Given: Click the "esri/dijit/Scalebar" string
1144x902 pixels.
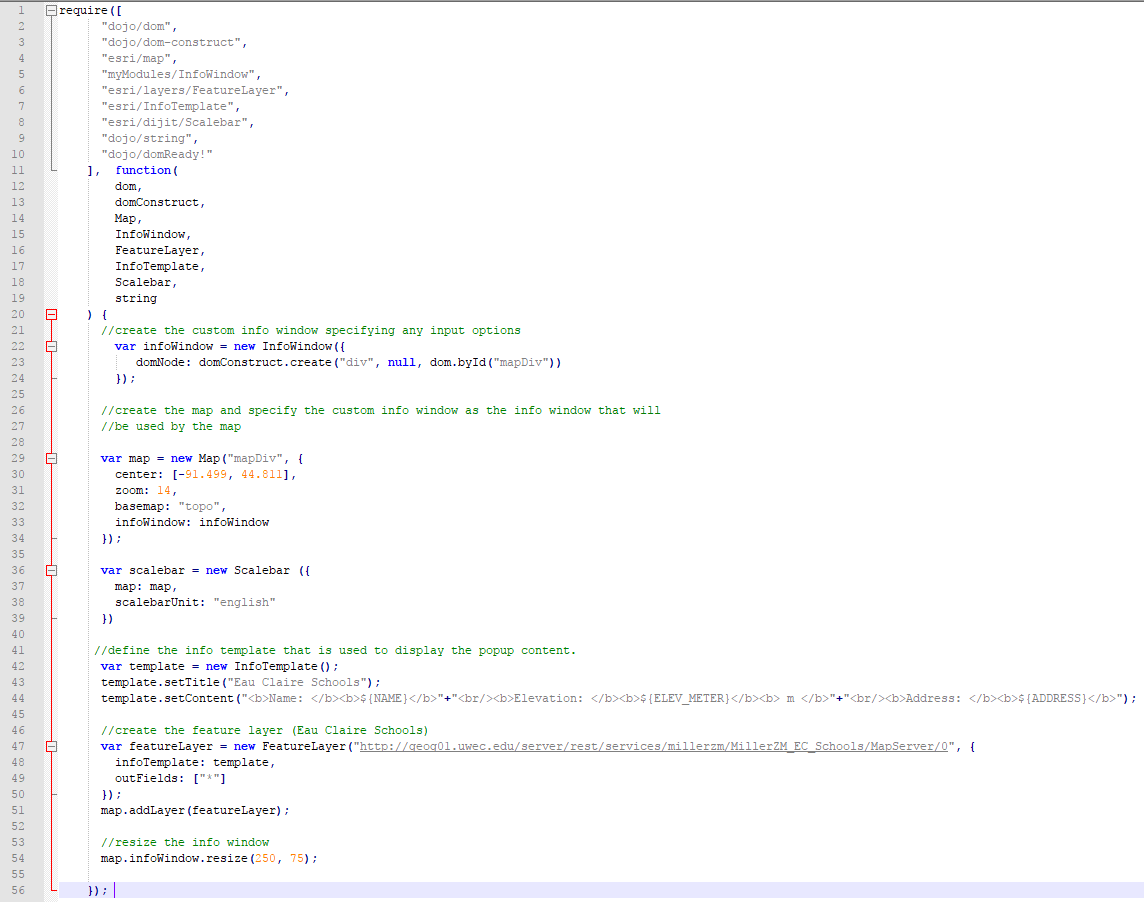Looking at the screenshot, I should pos(177,123).
